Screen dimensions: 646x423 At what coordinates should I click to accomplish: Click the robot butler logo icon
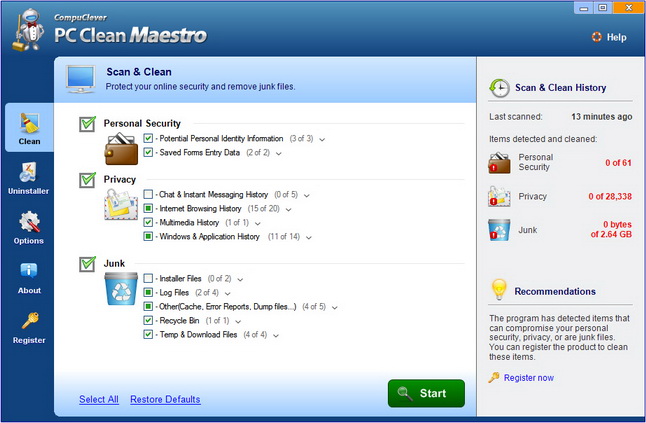[x=28, y=30]
